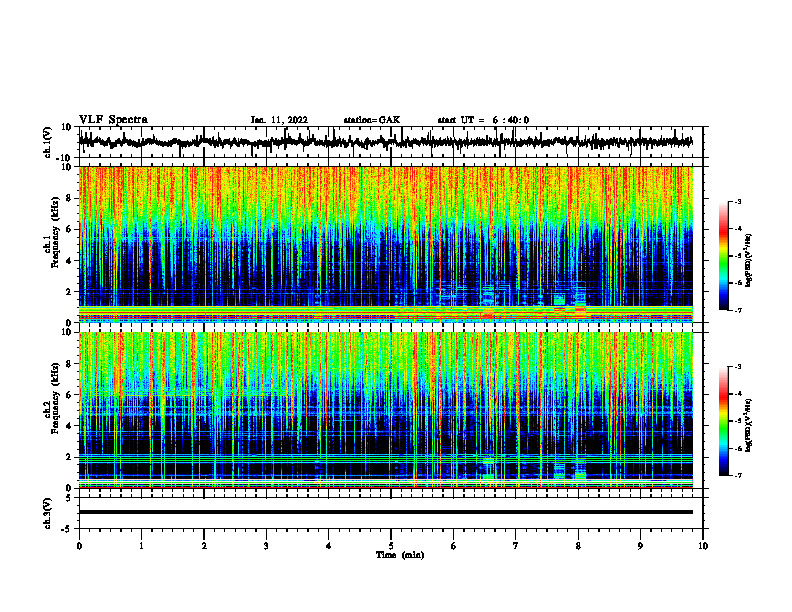Click inside the ch.2 spectrogram panel
This screenshot has width=792, height=612.
tap(385, 410)
